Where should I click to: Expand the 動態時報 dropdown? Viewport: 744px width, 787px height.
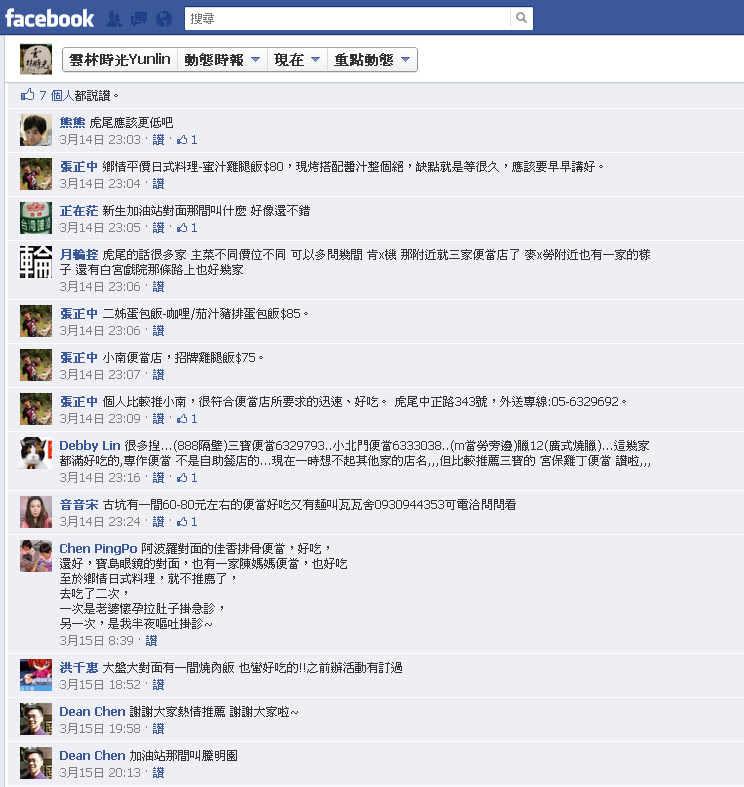(x=222, y=60)
